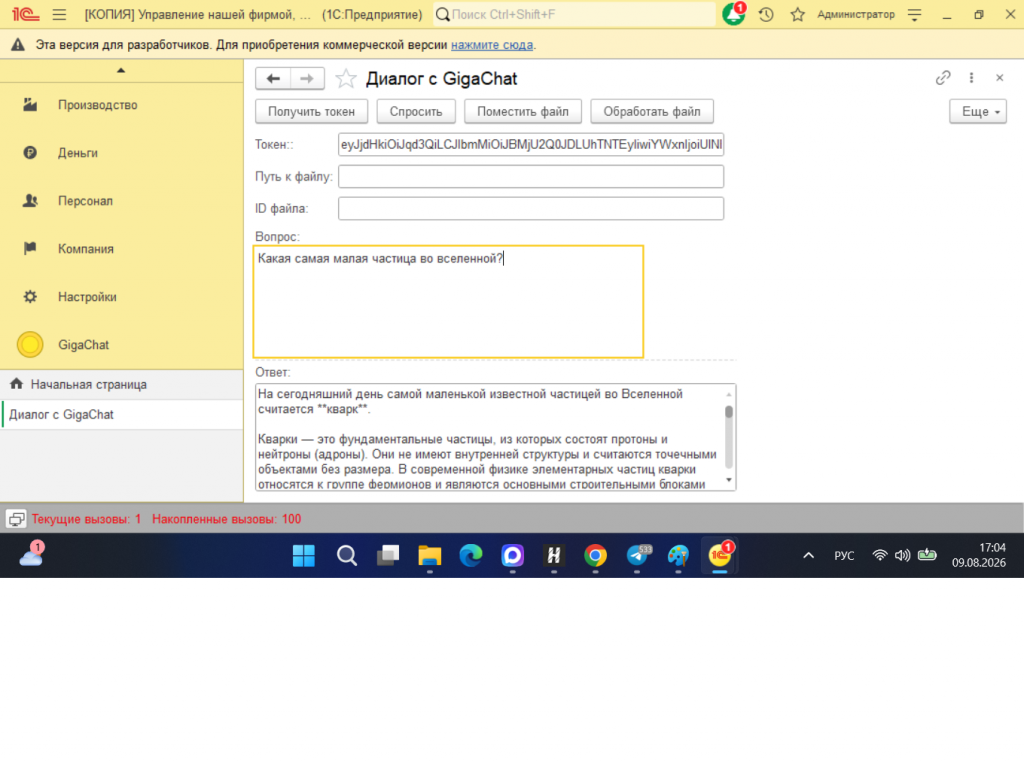Click into the Вопрос text area
The height and width of the screenshot is (763, 1024).
click(x=448, y=302)
